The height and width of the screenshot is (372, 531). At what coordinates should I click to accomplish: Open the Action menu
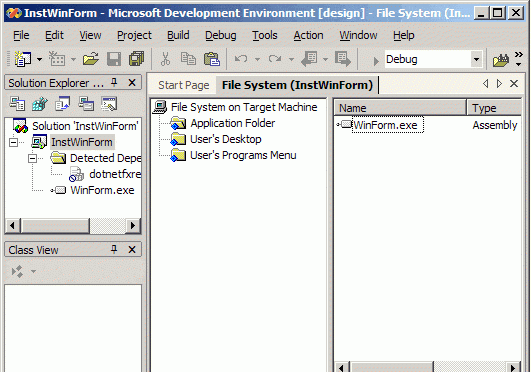tap(308, 35)
